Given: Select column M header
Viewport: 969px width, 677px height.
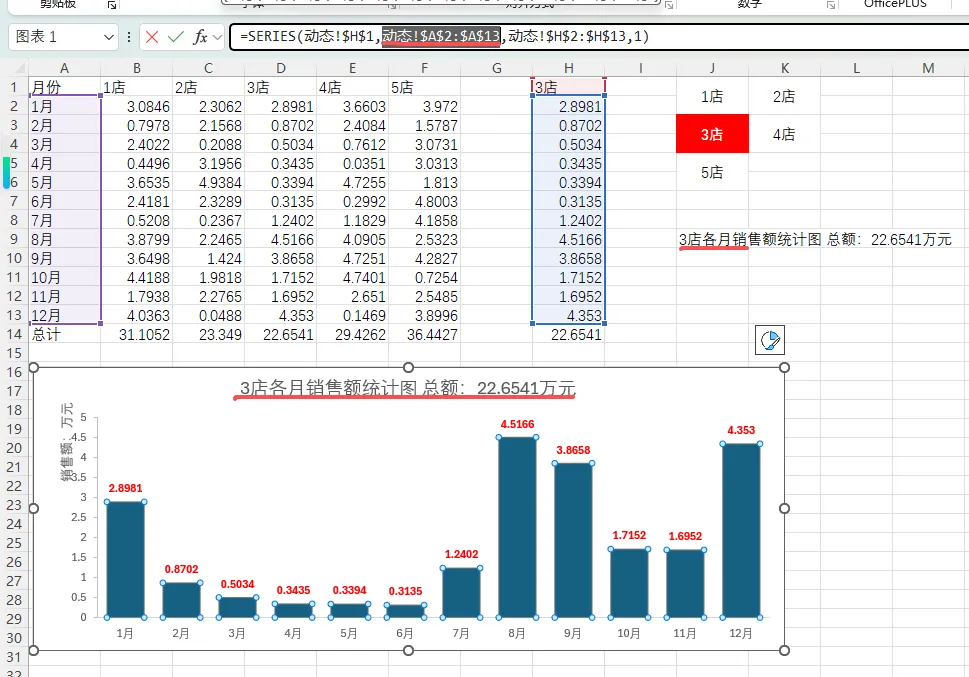Looking at the screenshot, I should [928, 68].
